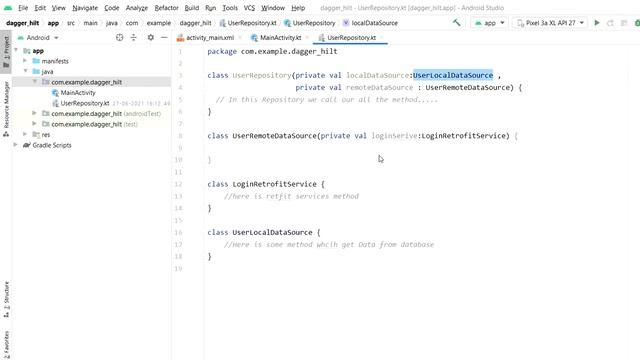The width and height of the screenshot is (640, 360).
Task: Open the Refactor menu
Action: [x=166, y=8]
